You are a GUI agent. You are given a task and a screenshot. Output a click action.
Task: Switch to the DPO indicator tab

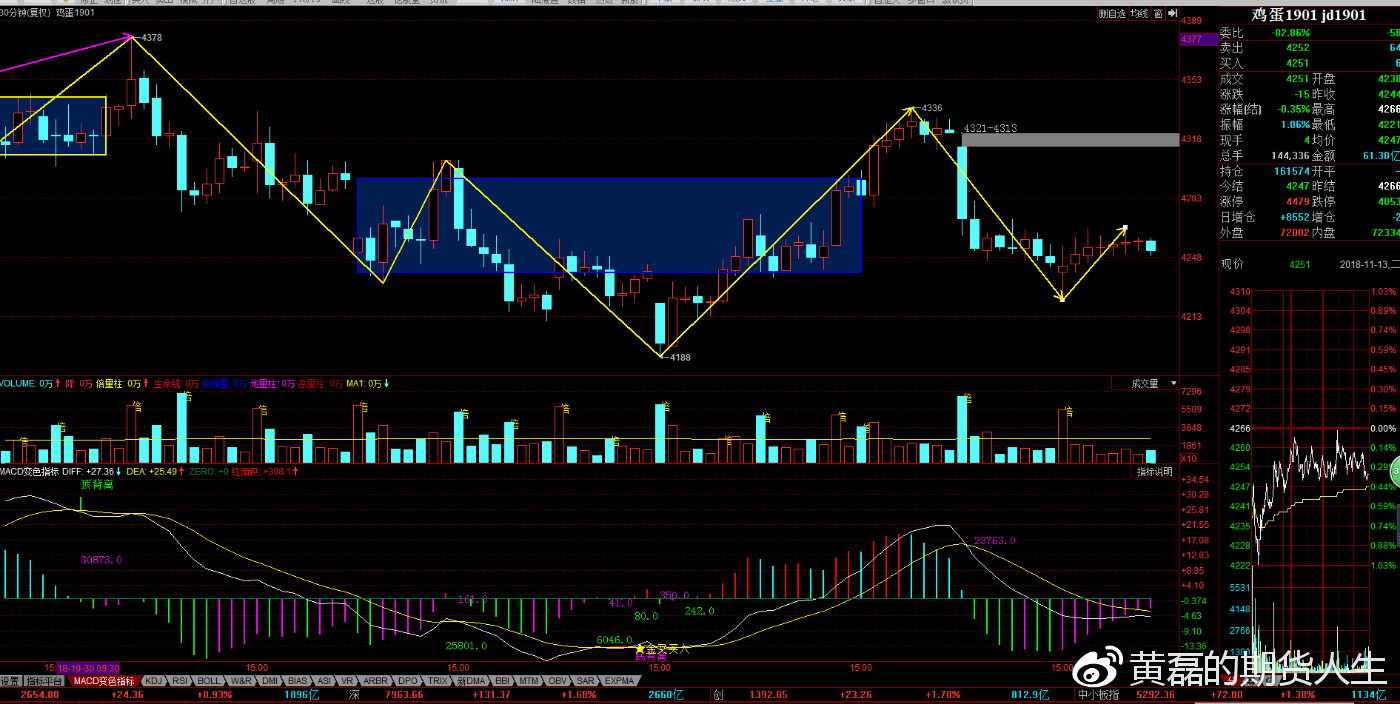coord(408,681)
